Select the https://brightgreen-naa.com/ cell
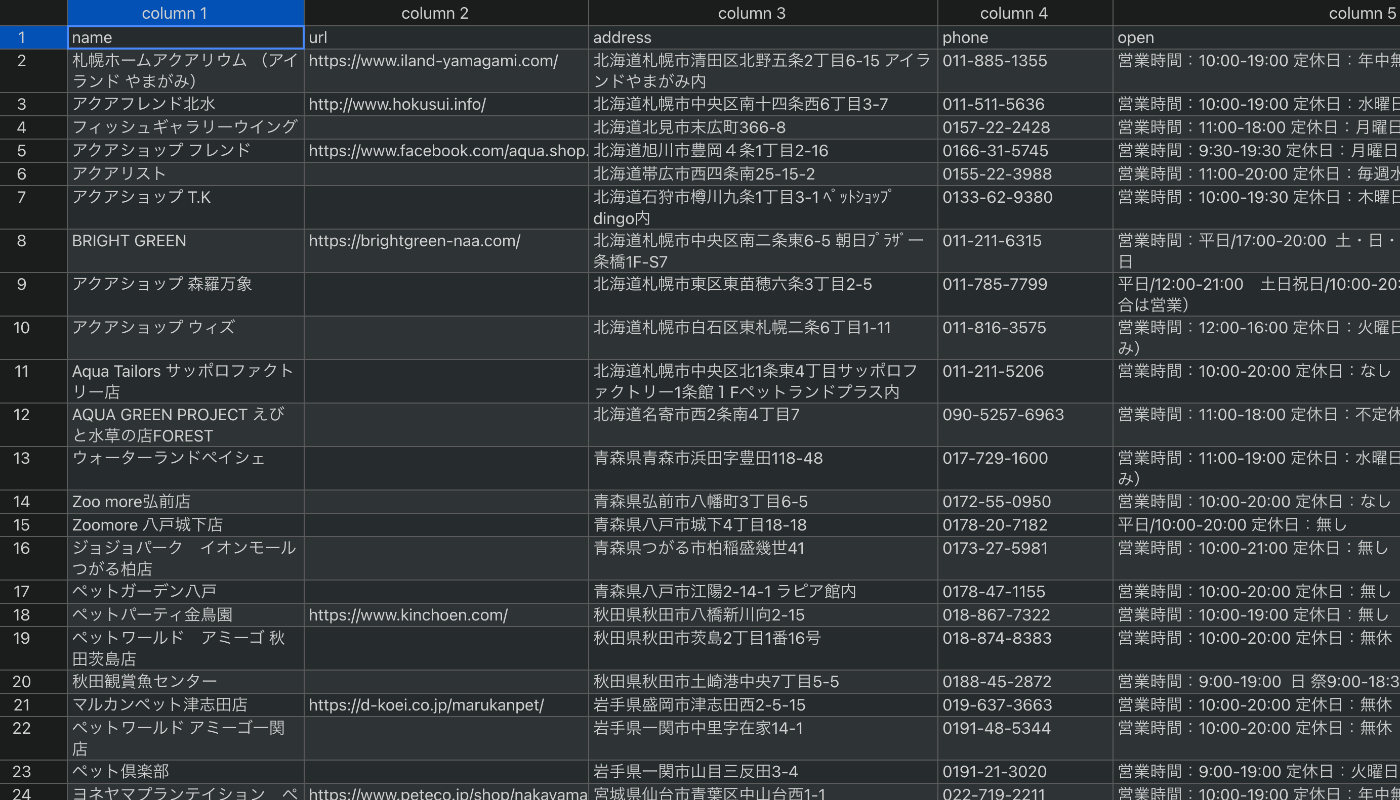 point(446,252)
